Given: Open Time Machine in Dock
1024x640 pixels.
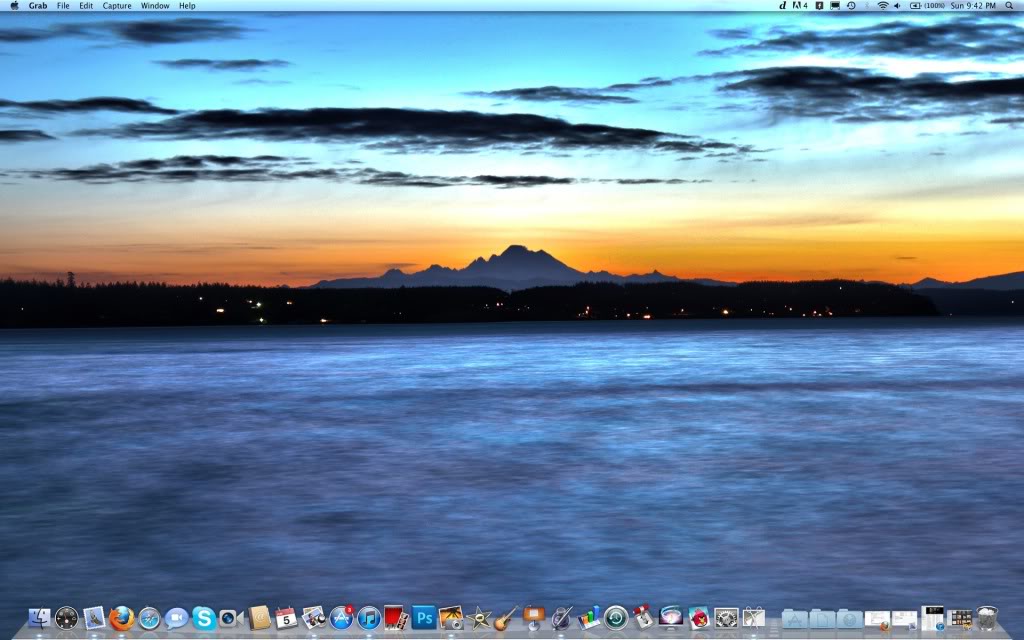Looking at the screenshot, I should coord(616,617).
